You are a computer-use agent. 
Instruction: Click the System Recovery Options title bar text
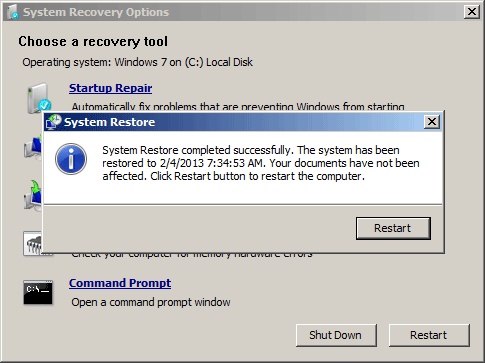[96, 12]
